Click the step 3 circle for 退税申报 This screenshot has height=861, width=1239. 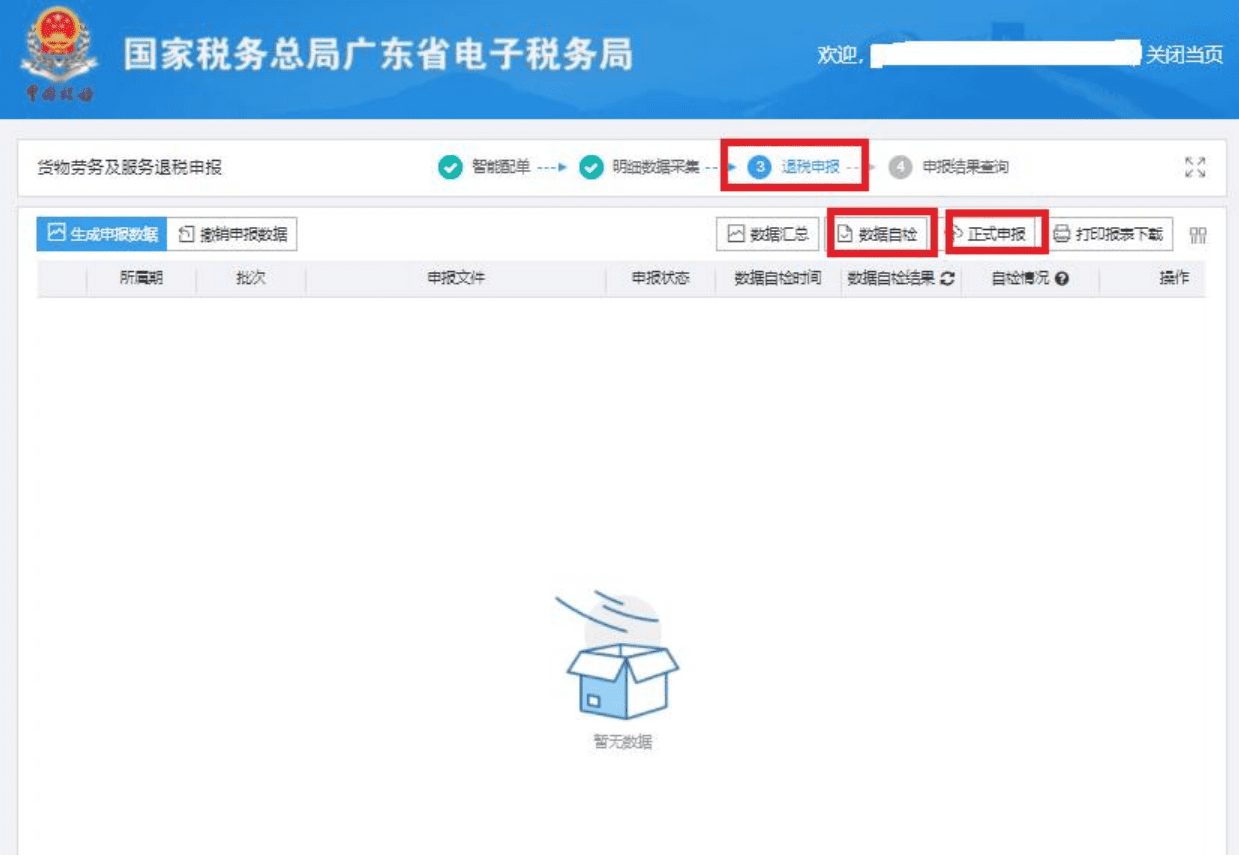pos(758,167)
